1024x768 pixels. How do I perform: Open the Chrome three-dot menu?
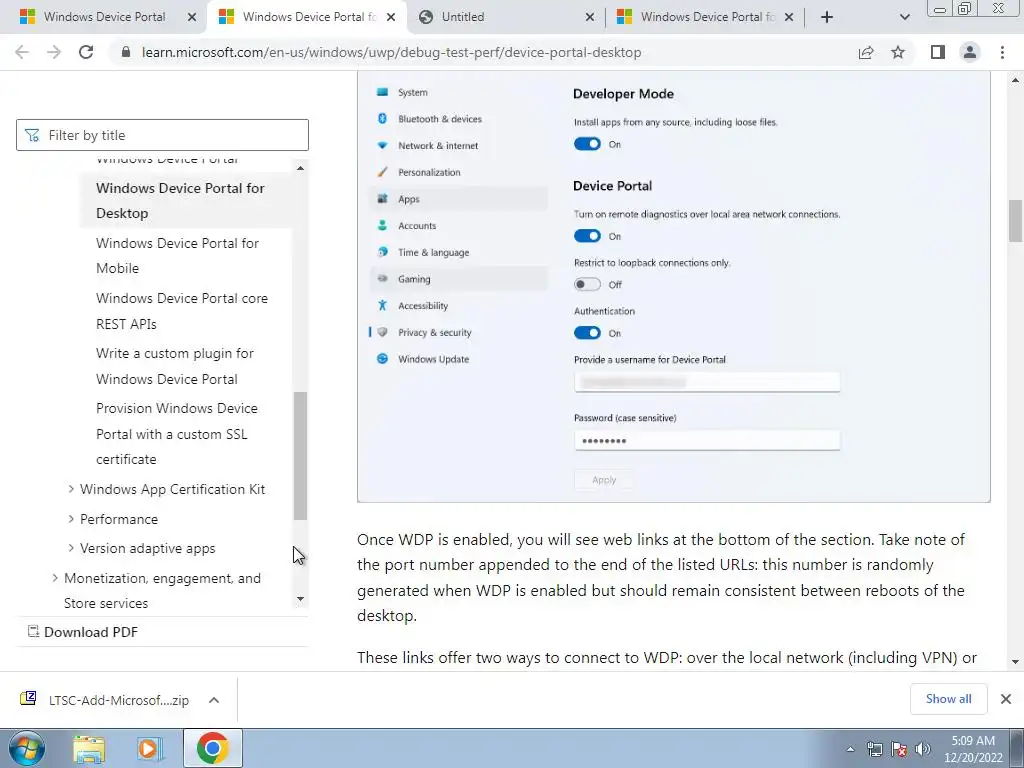point(1002,52)
